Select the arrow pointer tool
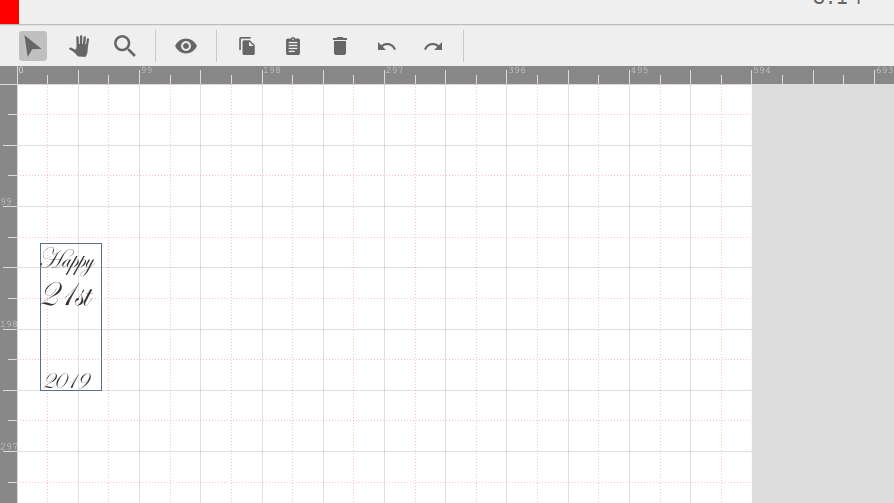The height and width of the screenshot is (503, 894). pos(33,46)
